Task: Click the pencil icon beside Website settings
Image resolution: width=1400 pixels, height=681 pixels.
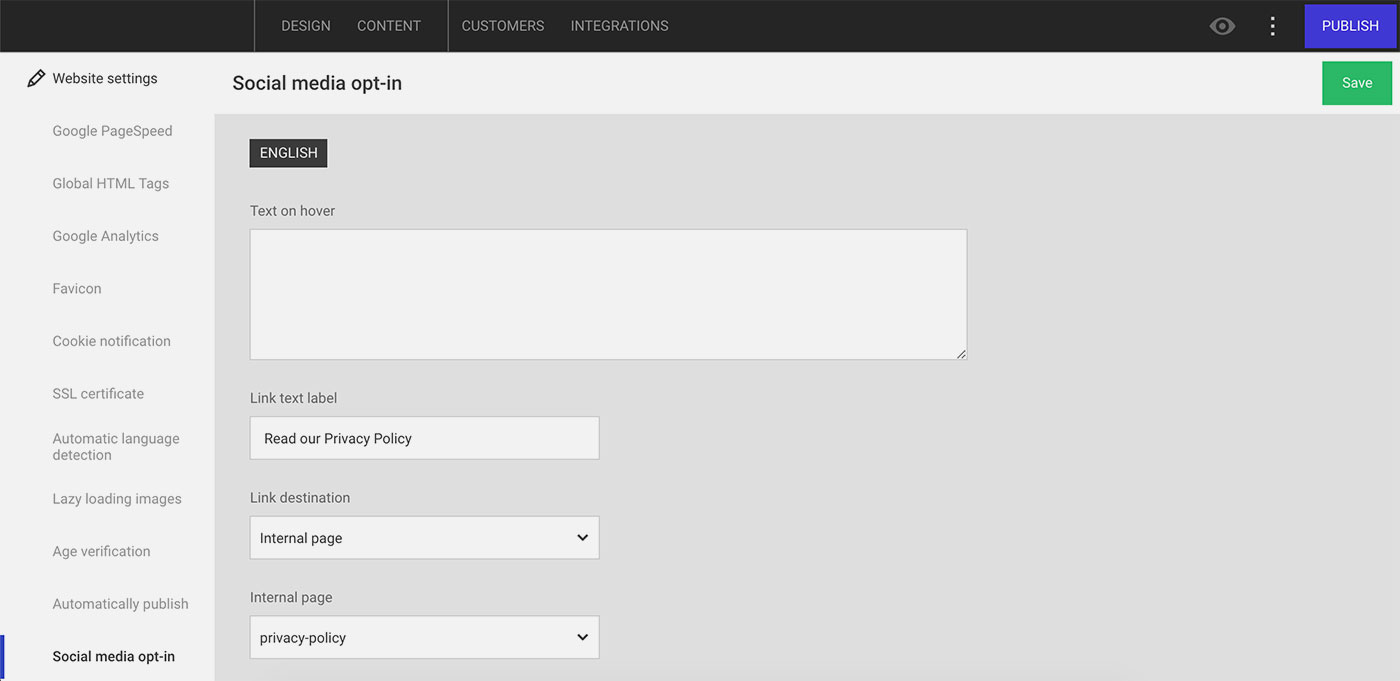Action: [x=36, y=78]
